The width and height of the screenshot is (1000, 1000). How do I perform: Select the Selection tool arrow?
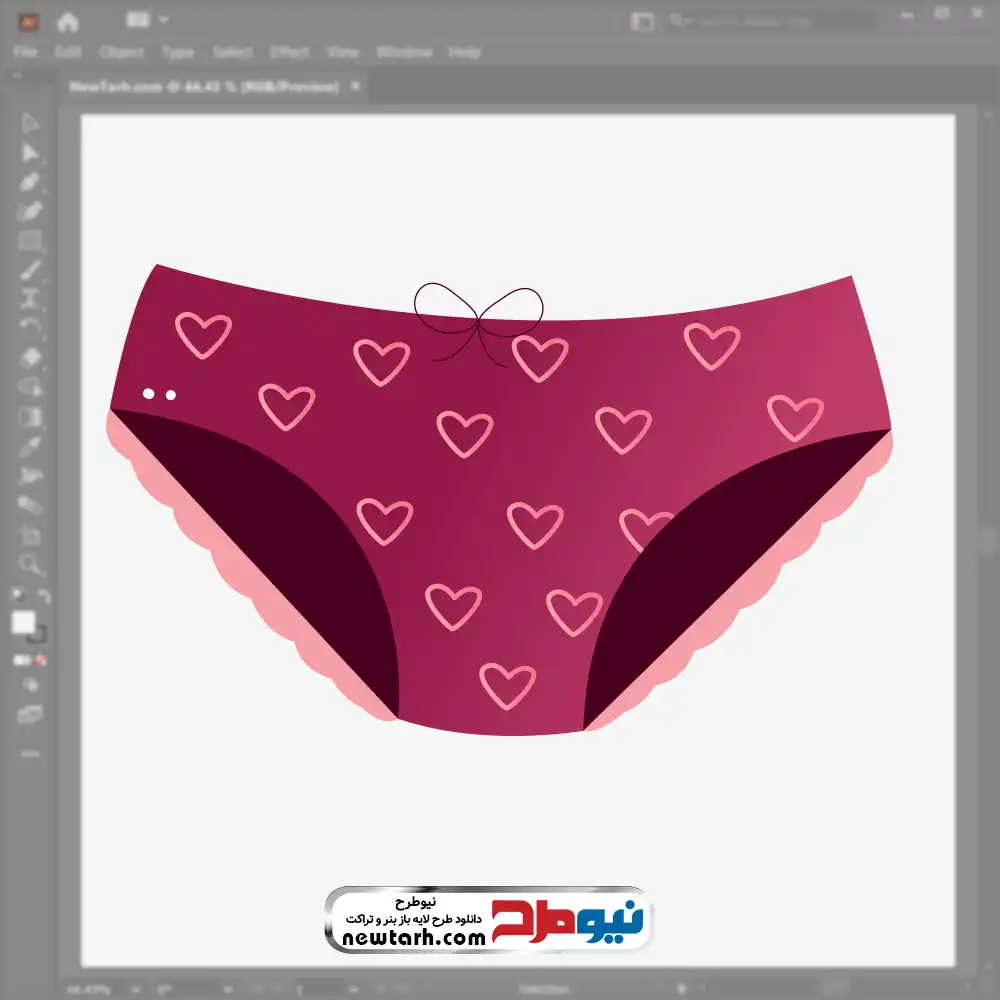point(30,123)
